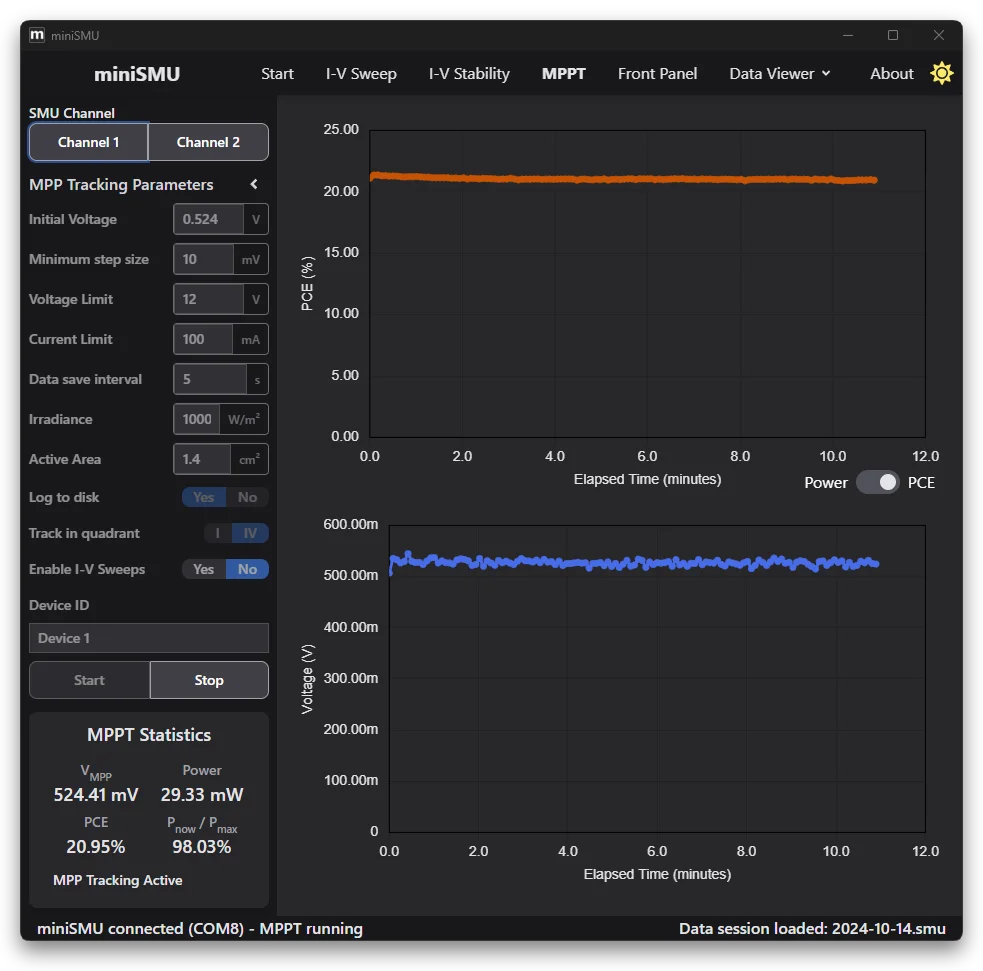983x971 pixels.
Task: Toggle the Power / PCE chart switch
Action: tap(877, 482)
